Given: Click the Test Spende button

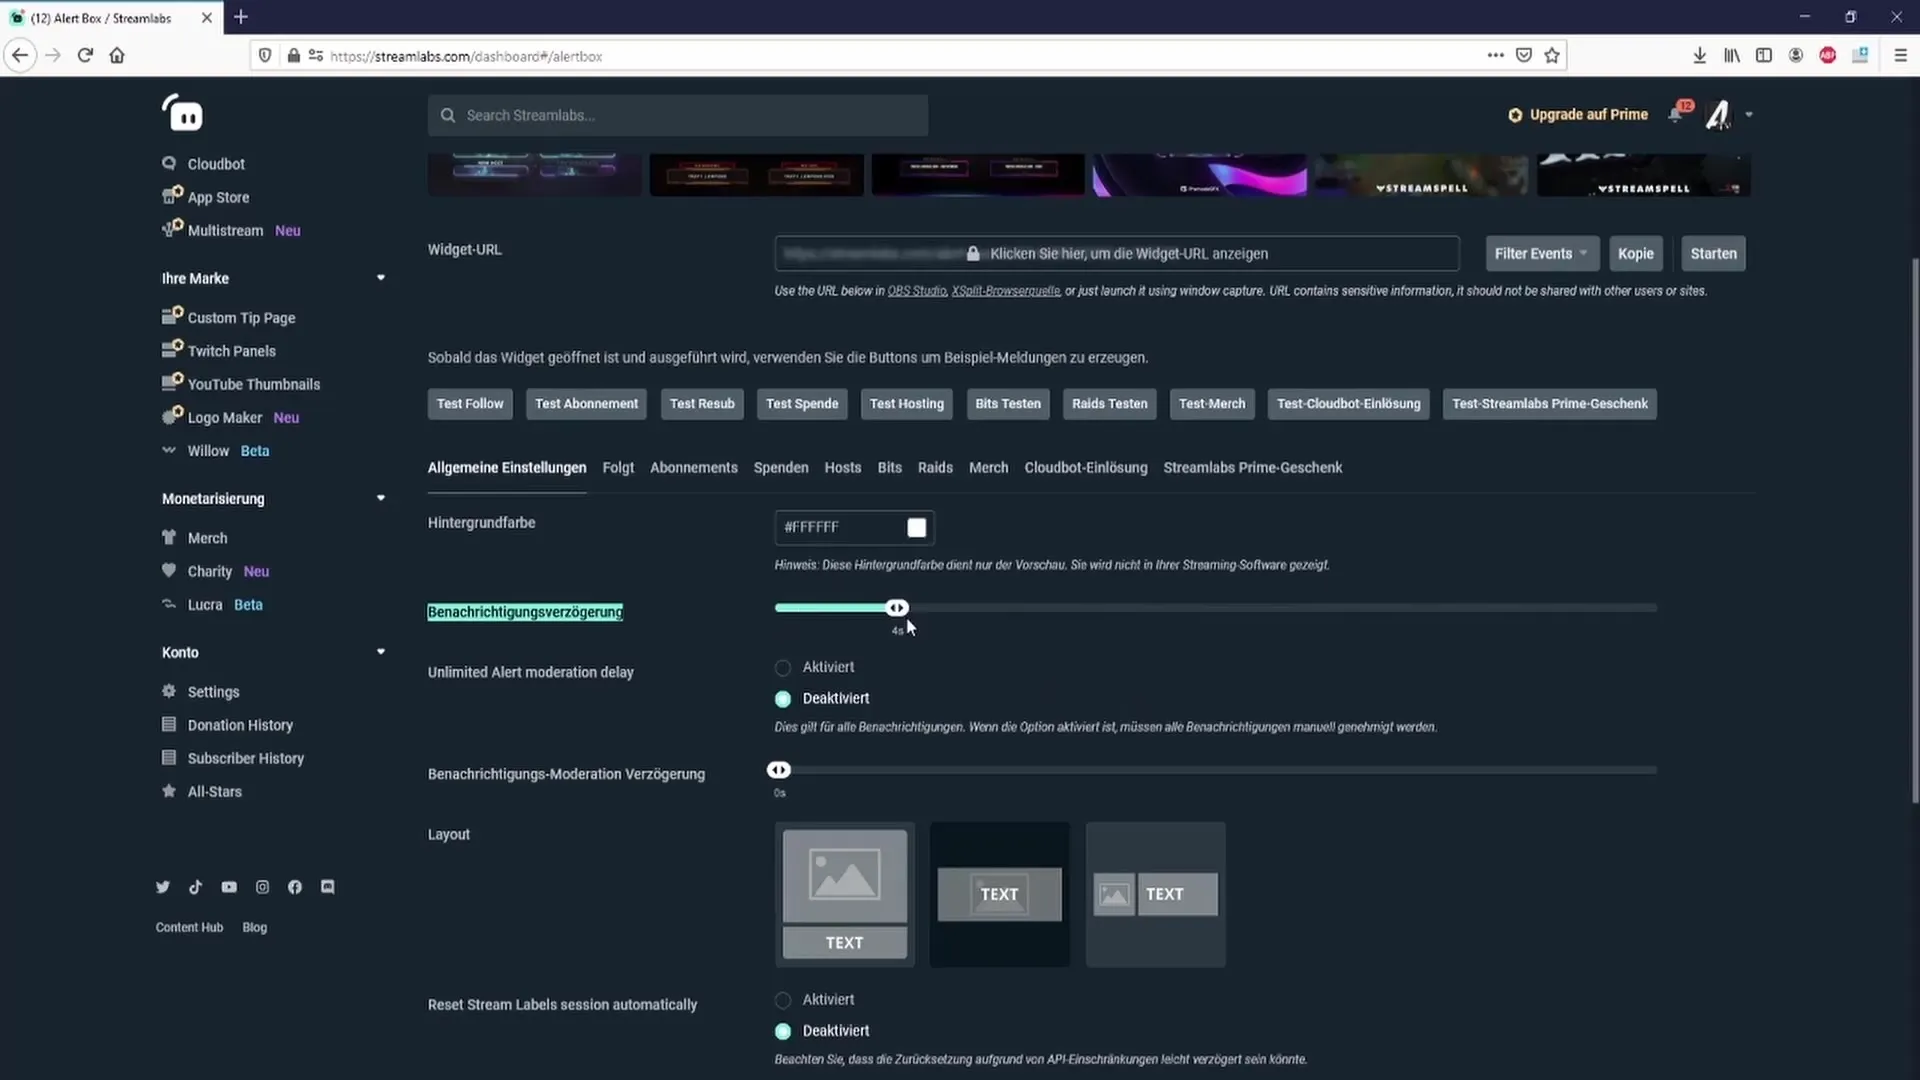Looking at the screenshot, I should [802, 404].
